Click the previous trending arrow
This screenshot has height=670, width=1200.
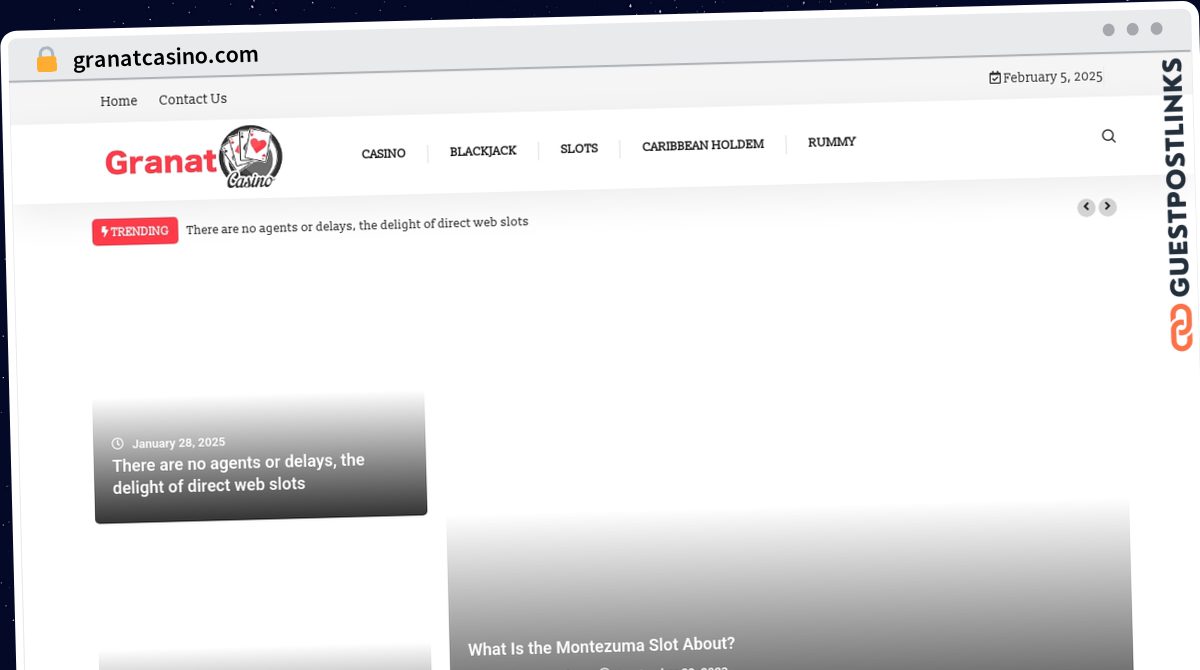tap(1086, 207)
